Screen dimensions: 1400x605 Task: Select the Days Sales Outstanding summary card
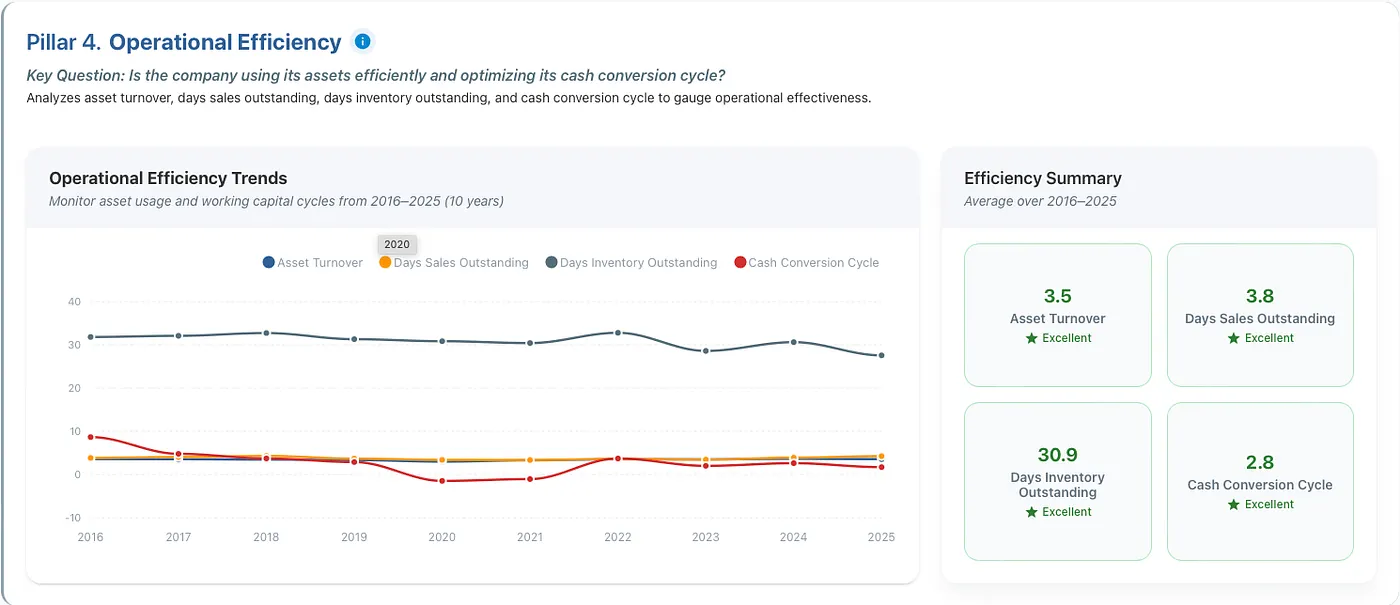[1260, 315]
